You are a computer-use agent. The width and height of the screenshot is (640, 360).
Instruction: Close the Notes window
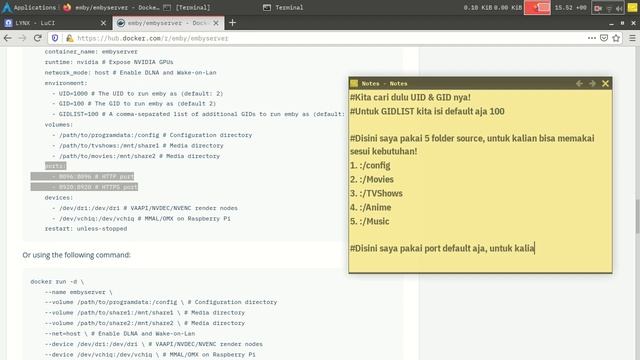point(605,83)
